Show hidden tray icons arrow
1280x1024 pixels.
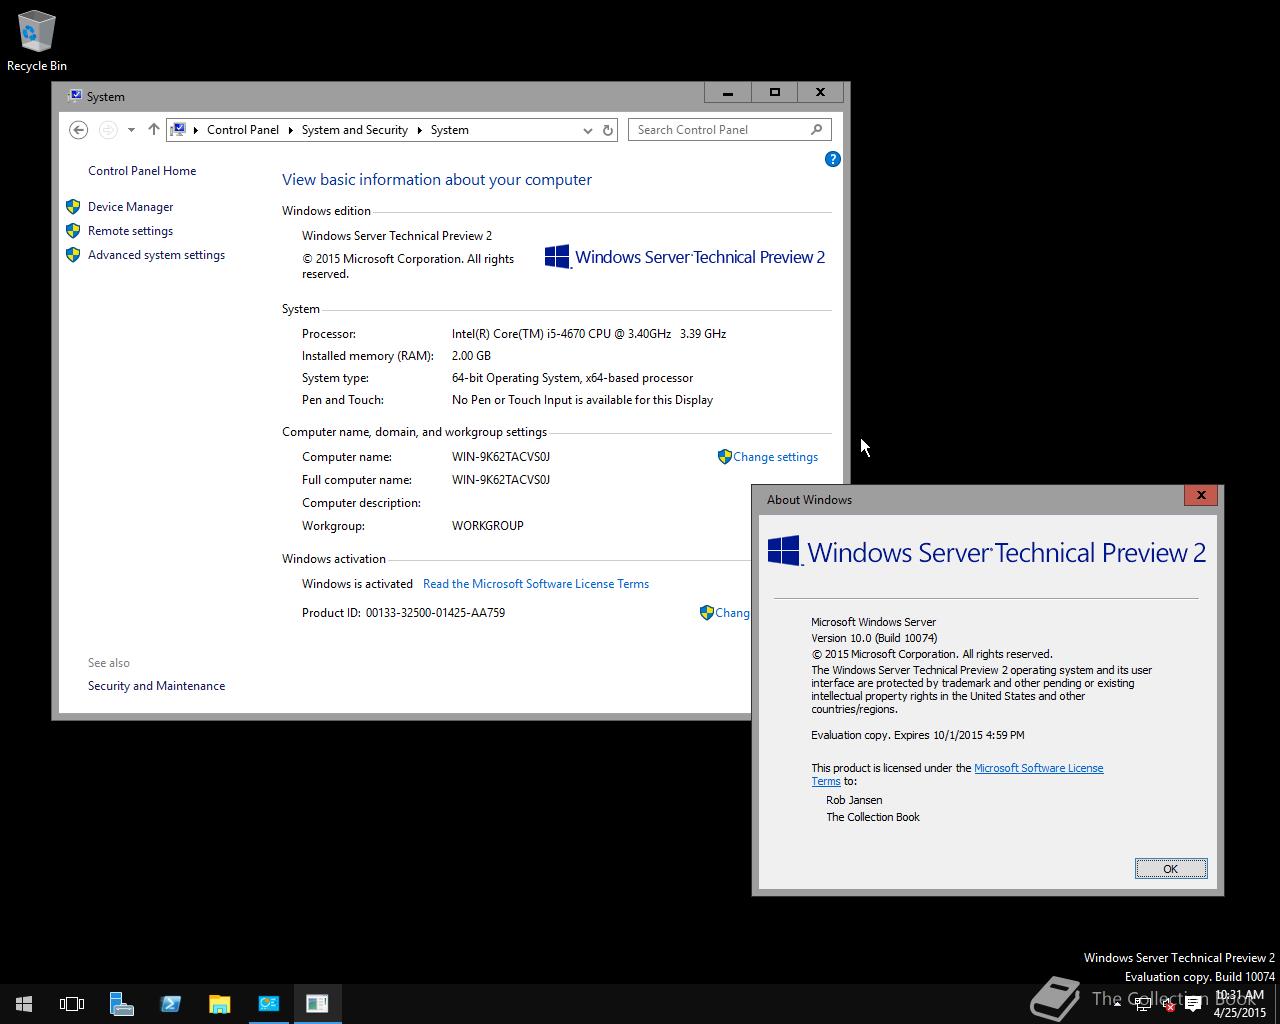(x=1117, y=1005)
